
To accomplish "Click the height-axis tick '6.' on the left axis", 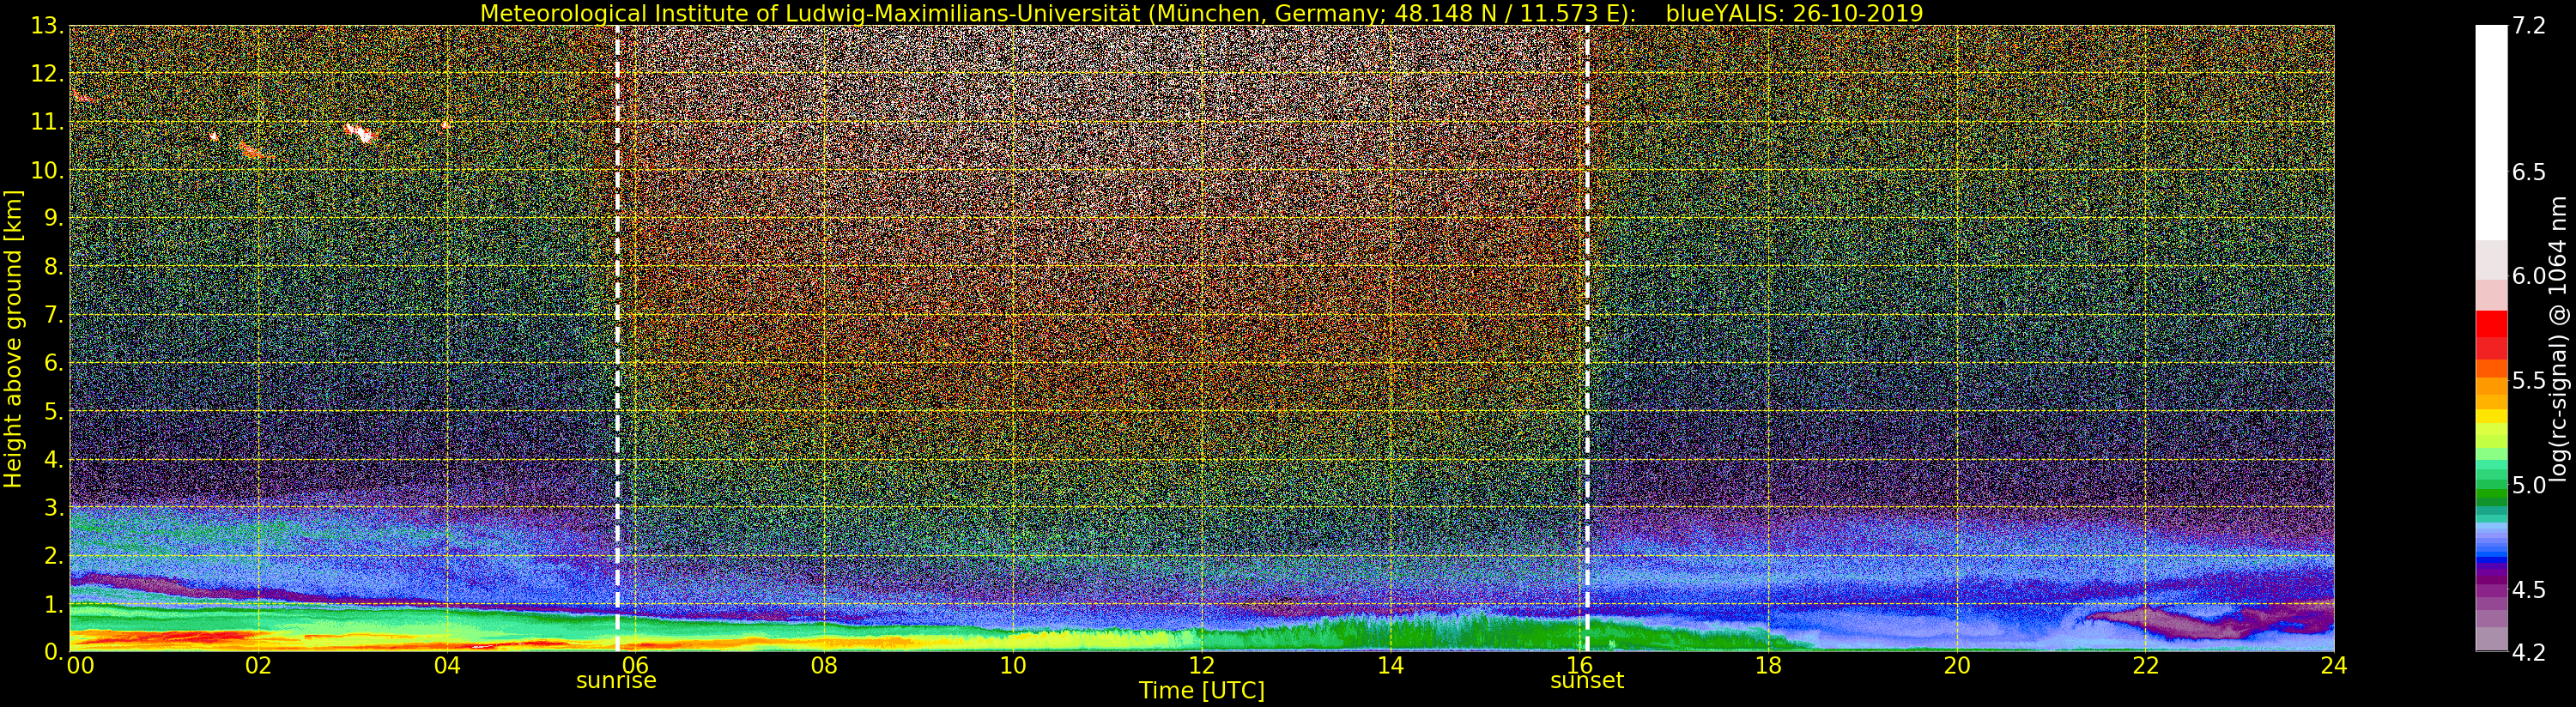I will pos(53,363).
